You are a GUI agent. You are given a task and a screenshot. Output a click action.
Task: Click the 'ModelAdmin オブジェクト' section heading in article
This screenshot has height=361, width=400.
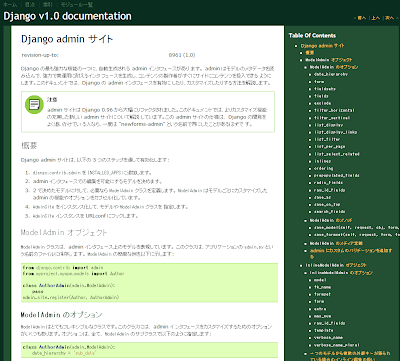[x=64, y=232]
